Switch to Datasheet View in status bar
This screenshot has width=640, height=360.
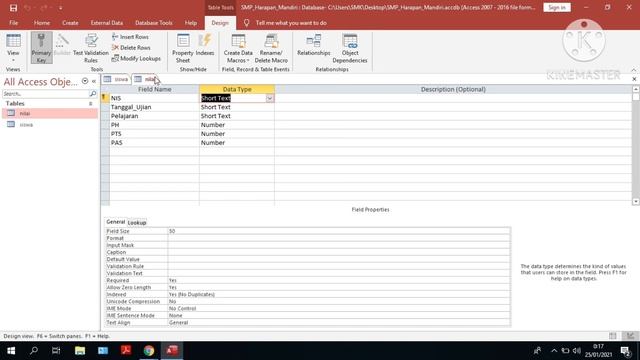coord(613,336)
